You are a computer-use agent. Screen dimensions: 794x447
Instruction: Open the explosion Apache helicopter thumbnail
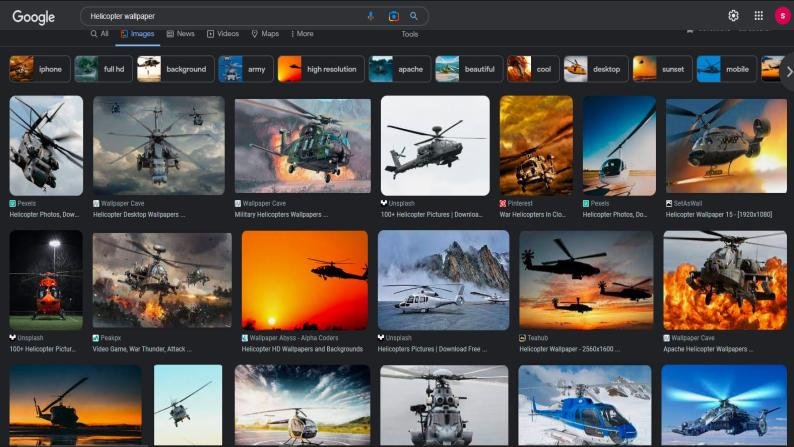723,280
